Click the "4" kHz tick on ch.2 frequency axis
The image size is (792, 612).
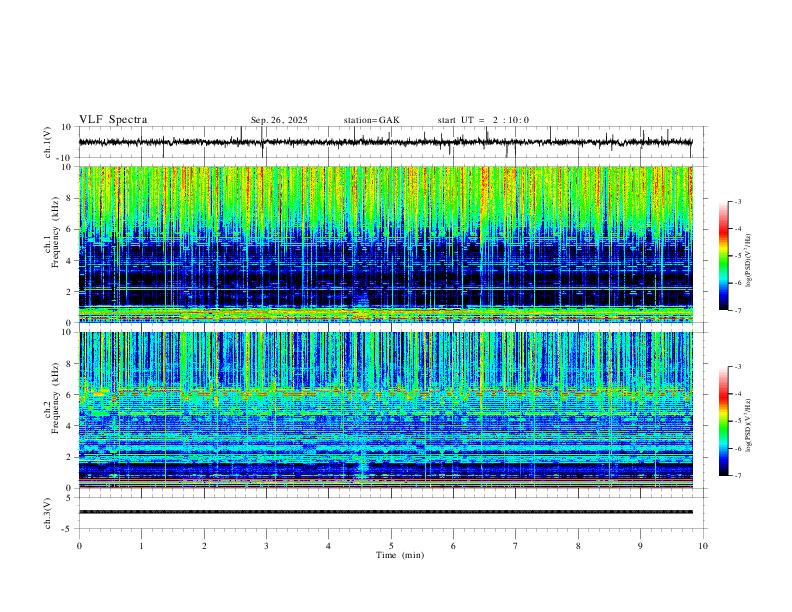tap(69, 426)
